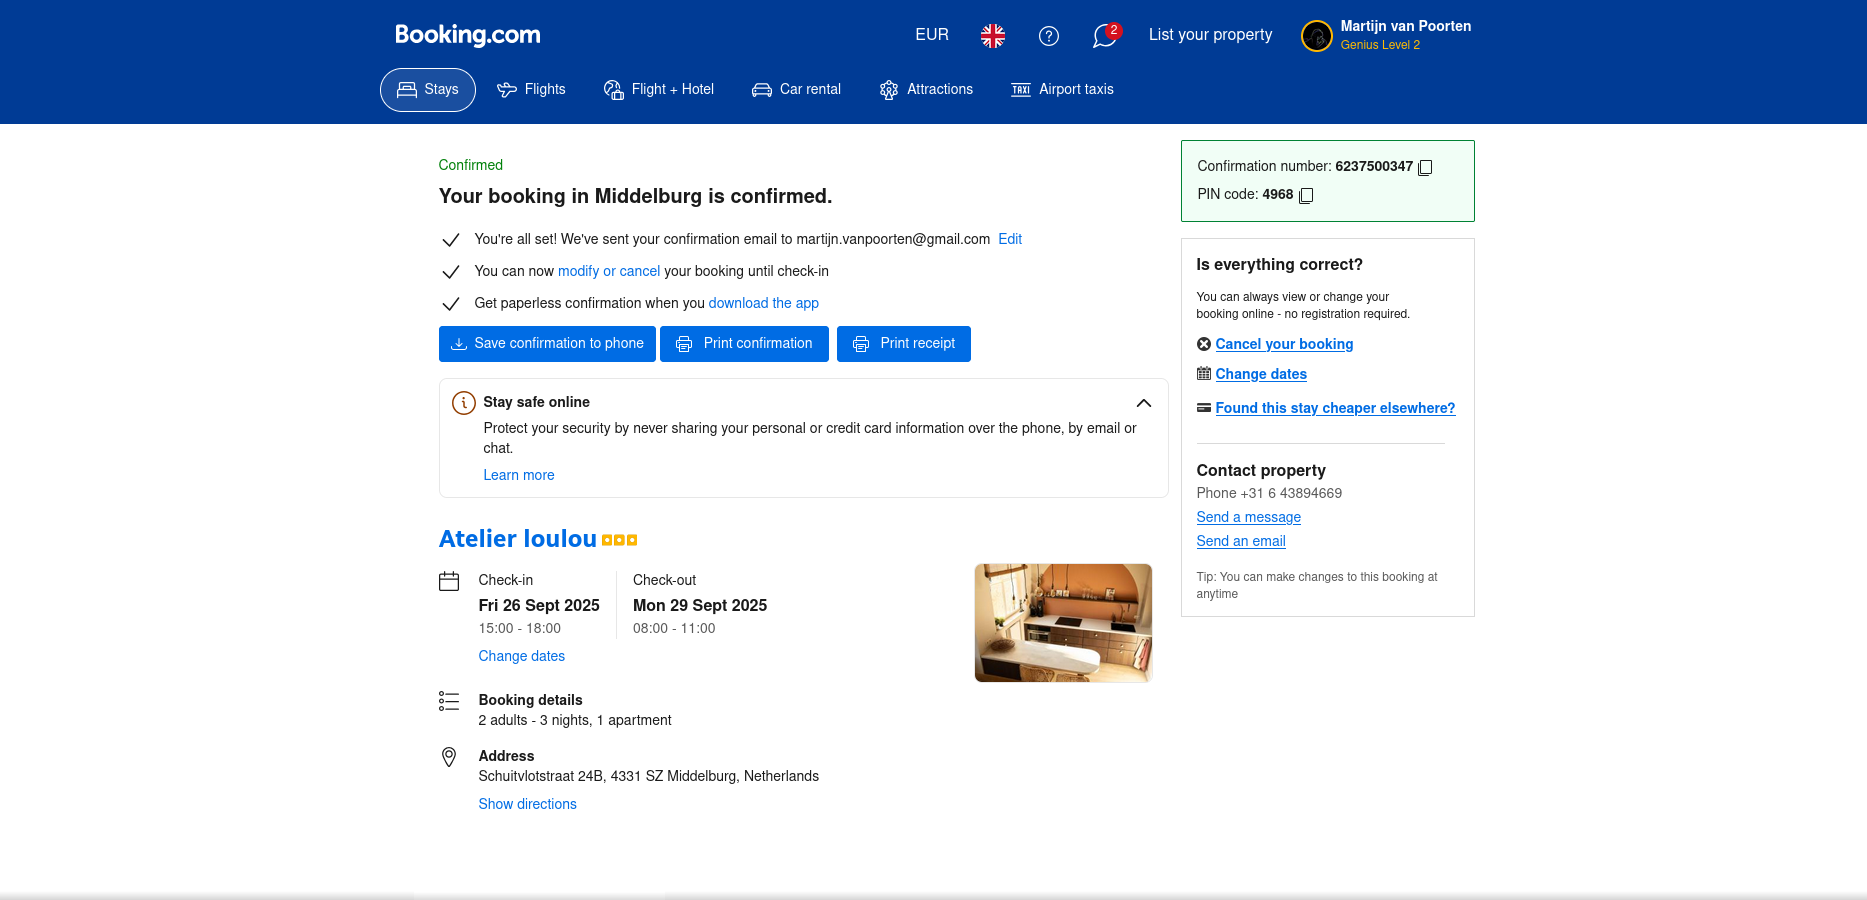This screenshot has height=900, width=1867.
Task: Open the EUR currency selector
Action: (x=931, y=35)
